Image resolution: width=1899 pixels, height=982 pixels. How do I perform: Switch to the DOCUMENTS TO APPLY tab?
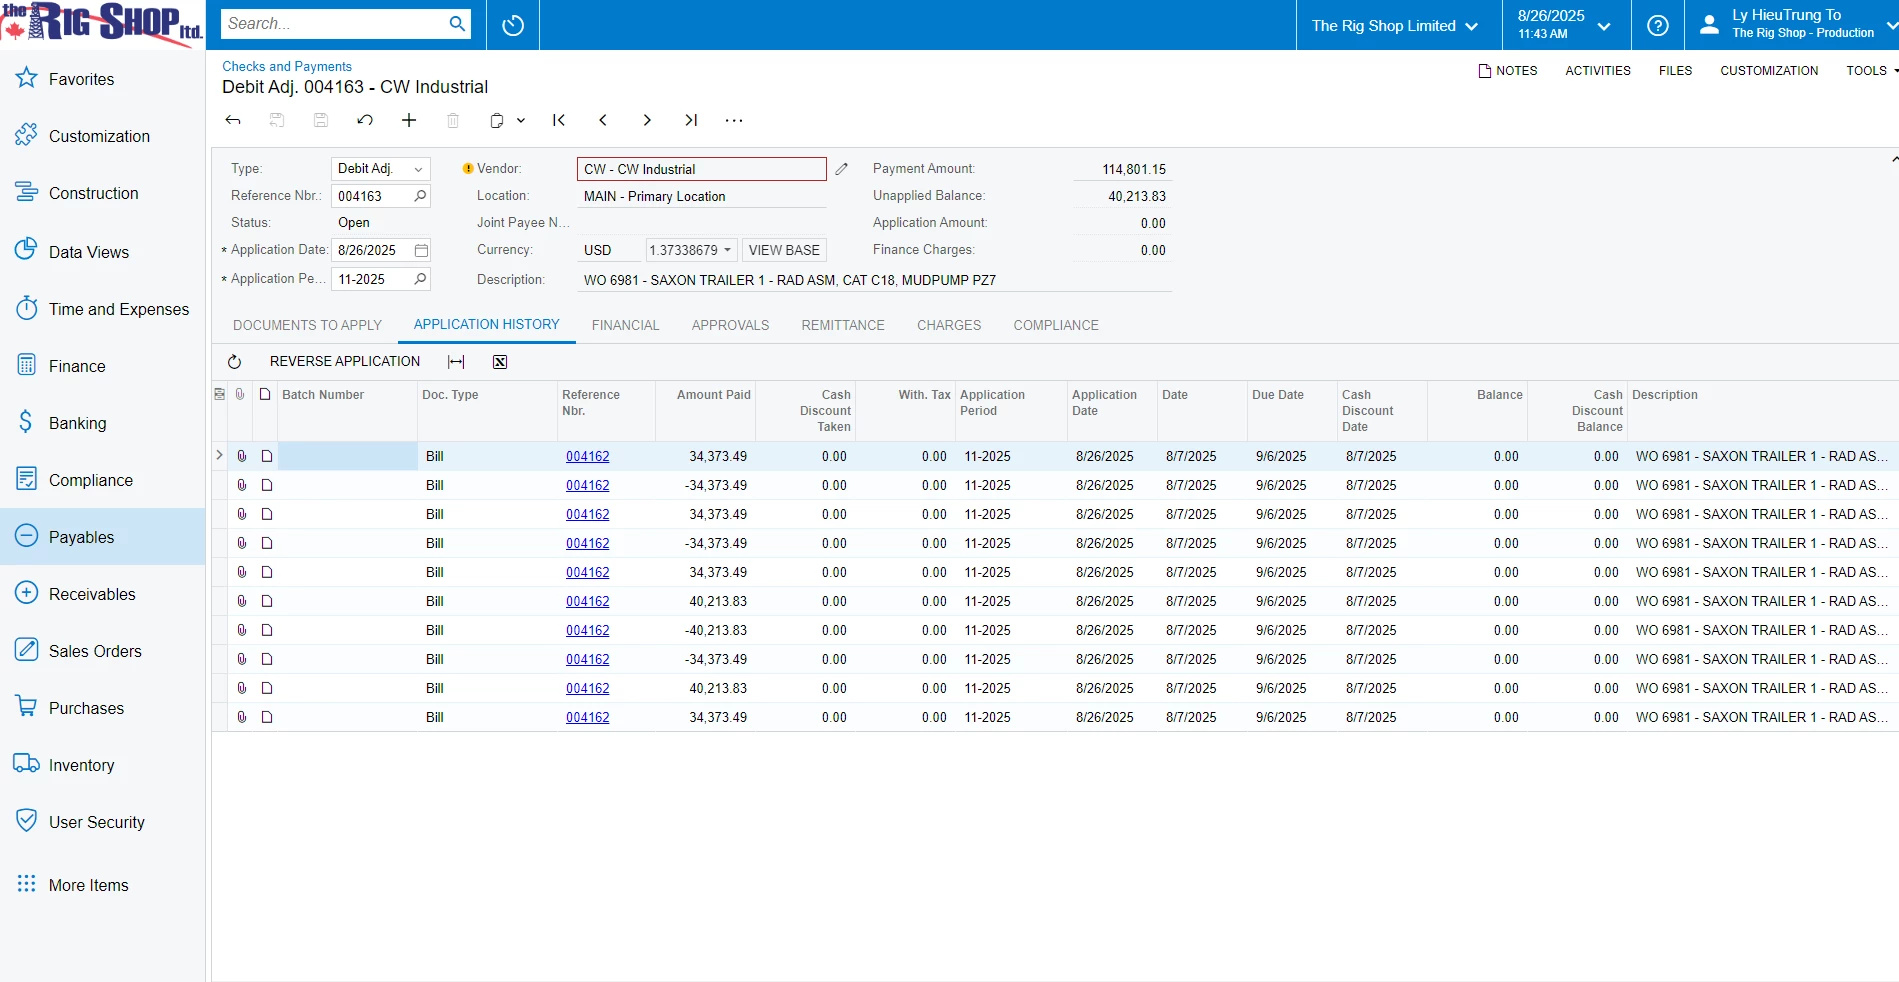307,325
